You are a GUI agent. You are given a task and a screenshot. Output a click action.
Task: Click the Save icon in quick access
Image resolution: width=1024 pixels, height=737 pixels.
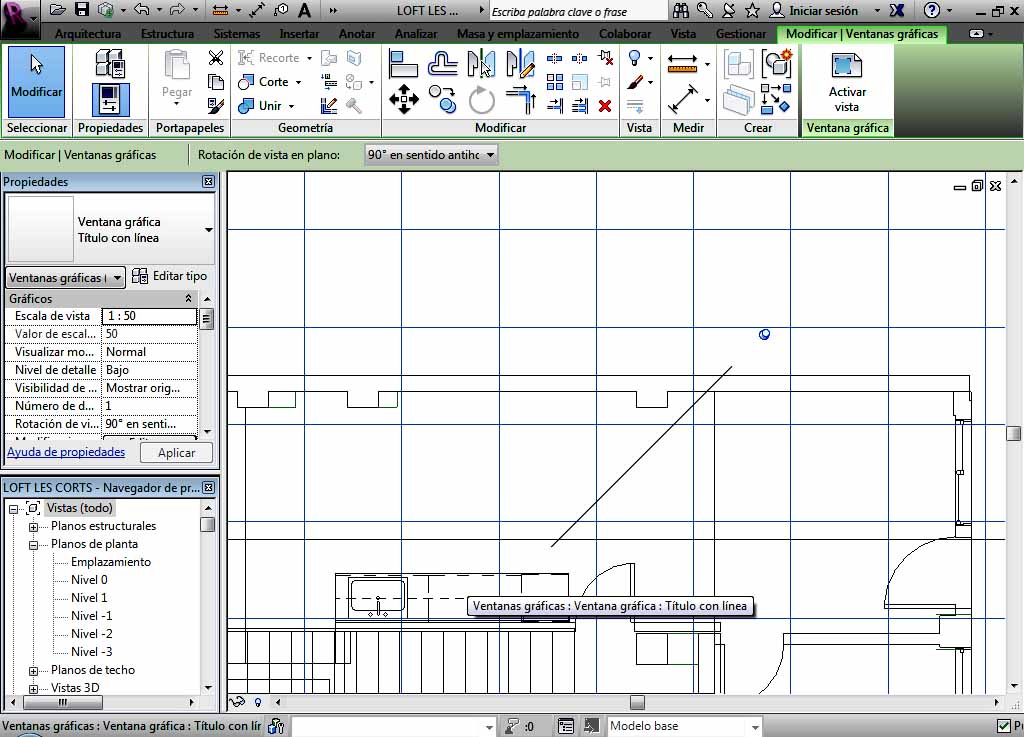coord(82,10)
